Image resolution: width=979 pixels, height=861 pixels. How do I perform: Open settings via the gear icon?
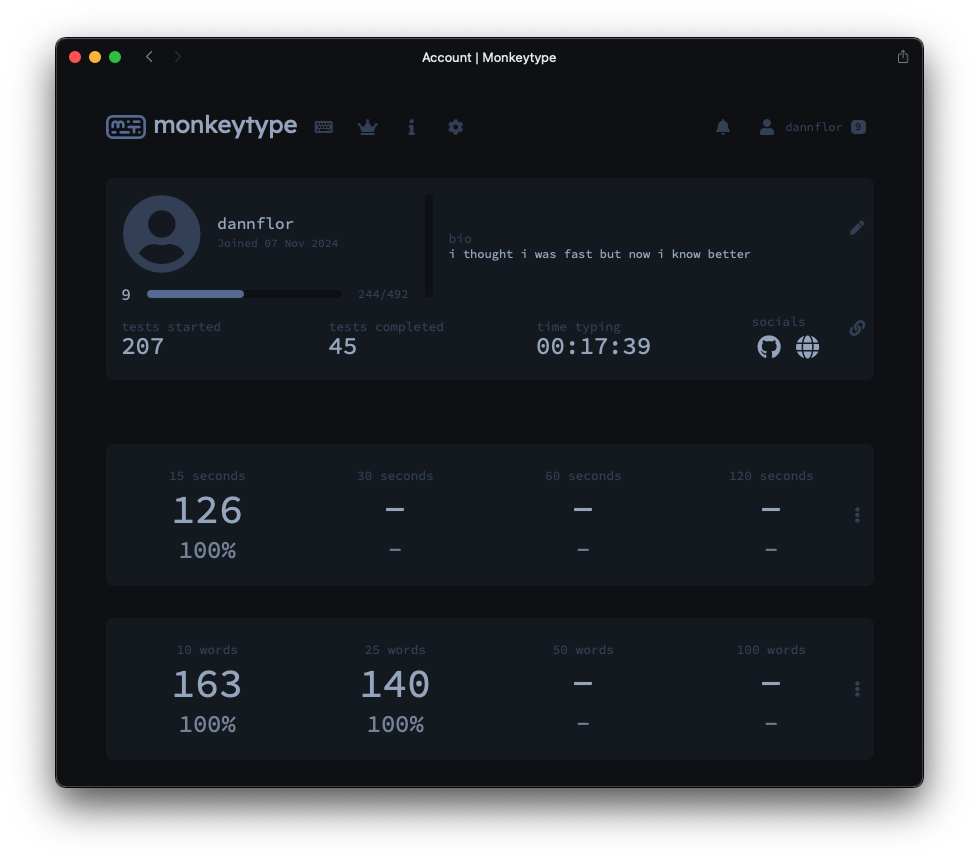click(455, 127)
